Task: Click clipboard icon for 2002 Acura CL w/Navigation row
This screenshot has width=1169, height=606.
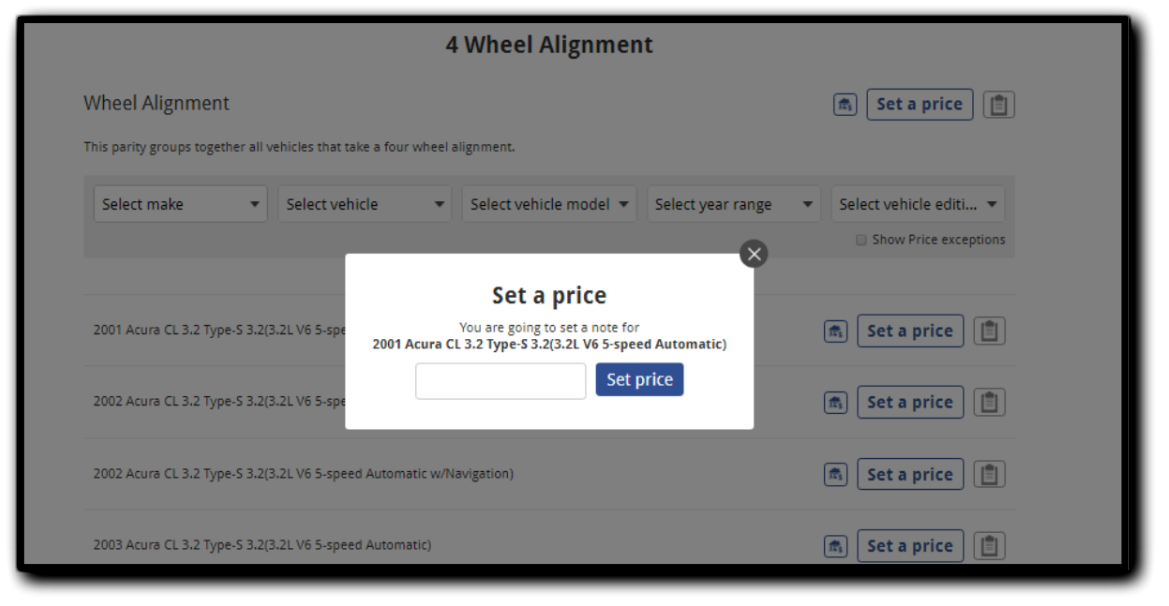Action: coord(989,474)
